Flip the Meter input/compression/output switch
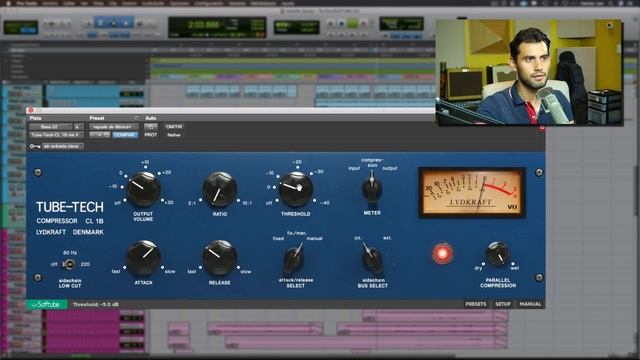Screen dimensions: 640x360 pos(372,188)
